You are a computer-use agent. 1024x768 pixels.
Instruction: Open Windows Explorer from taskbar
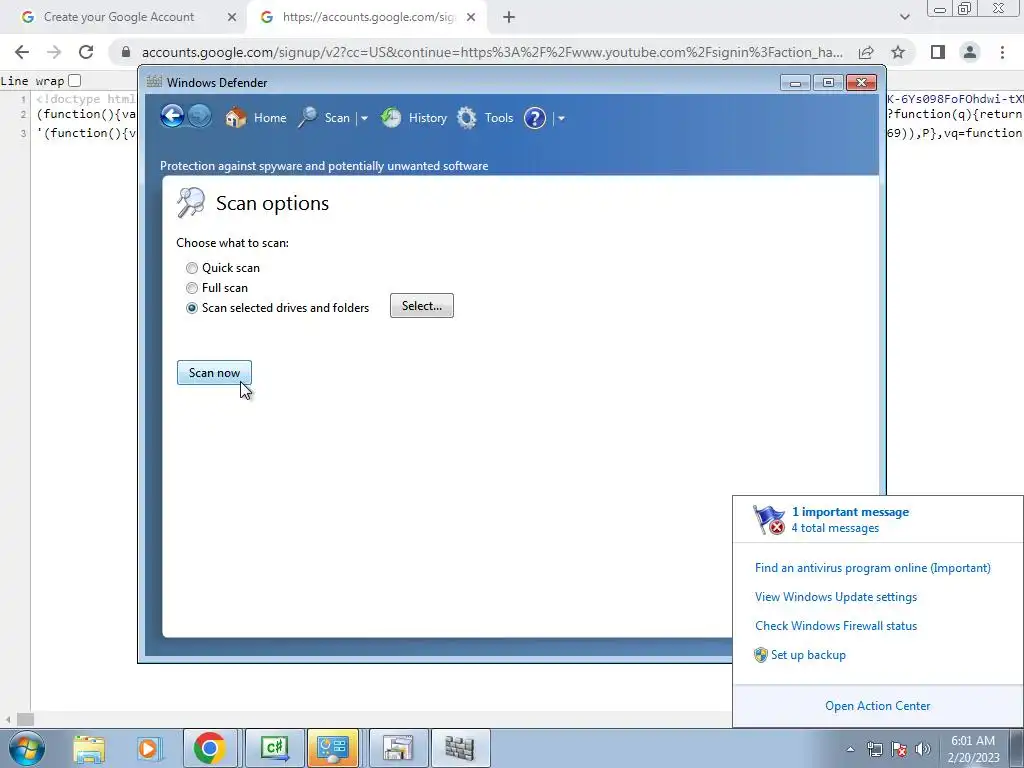click(89, 748)
